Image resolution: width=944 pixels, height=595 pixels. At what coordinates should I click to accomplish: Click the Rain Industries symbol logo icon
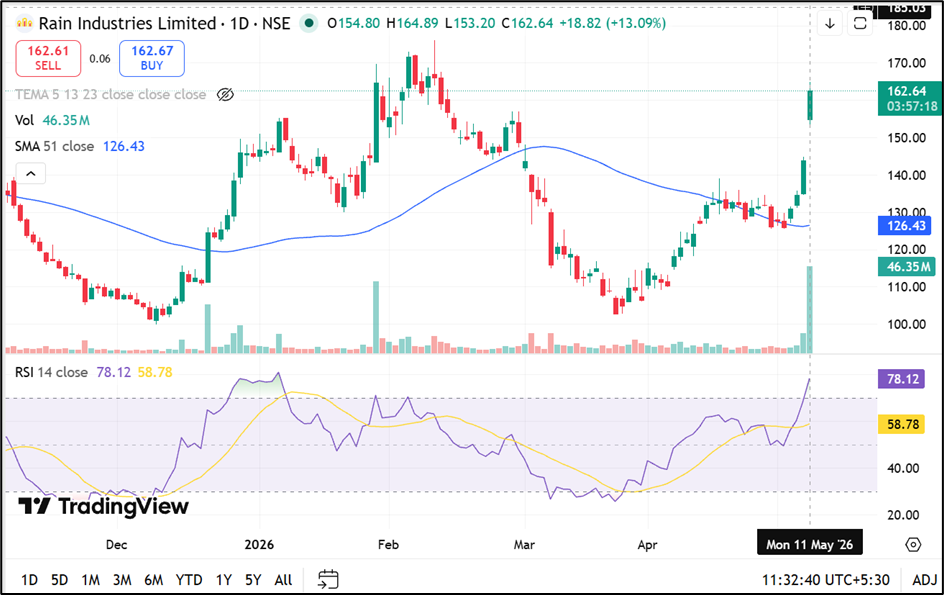coord(24,23)
